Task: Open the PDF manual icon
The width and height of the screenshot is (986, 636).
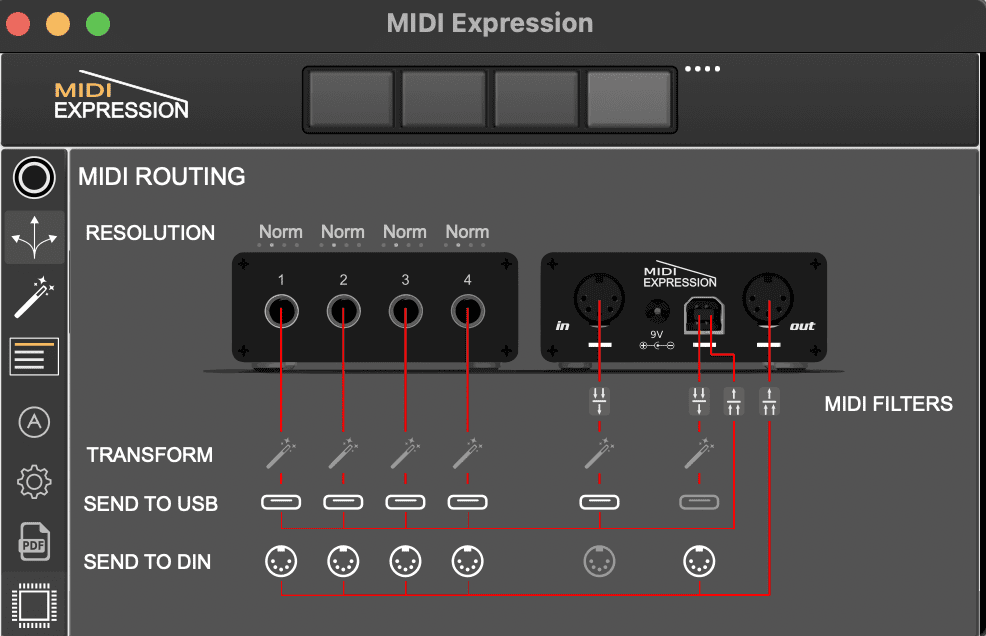Action: (x=34, y=543)
